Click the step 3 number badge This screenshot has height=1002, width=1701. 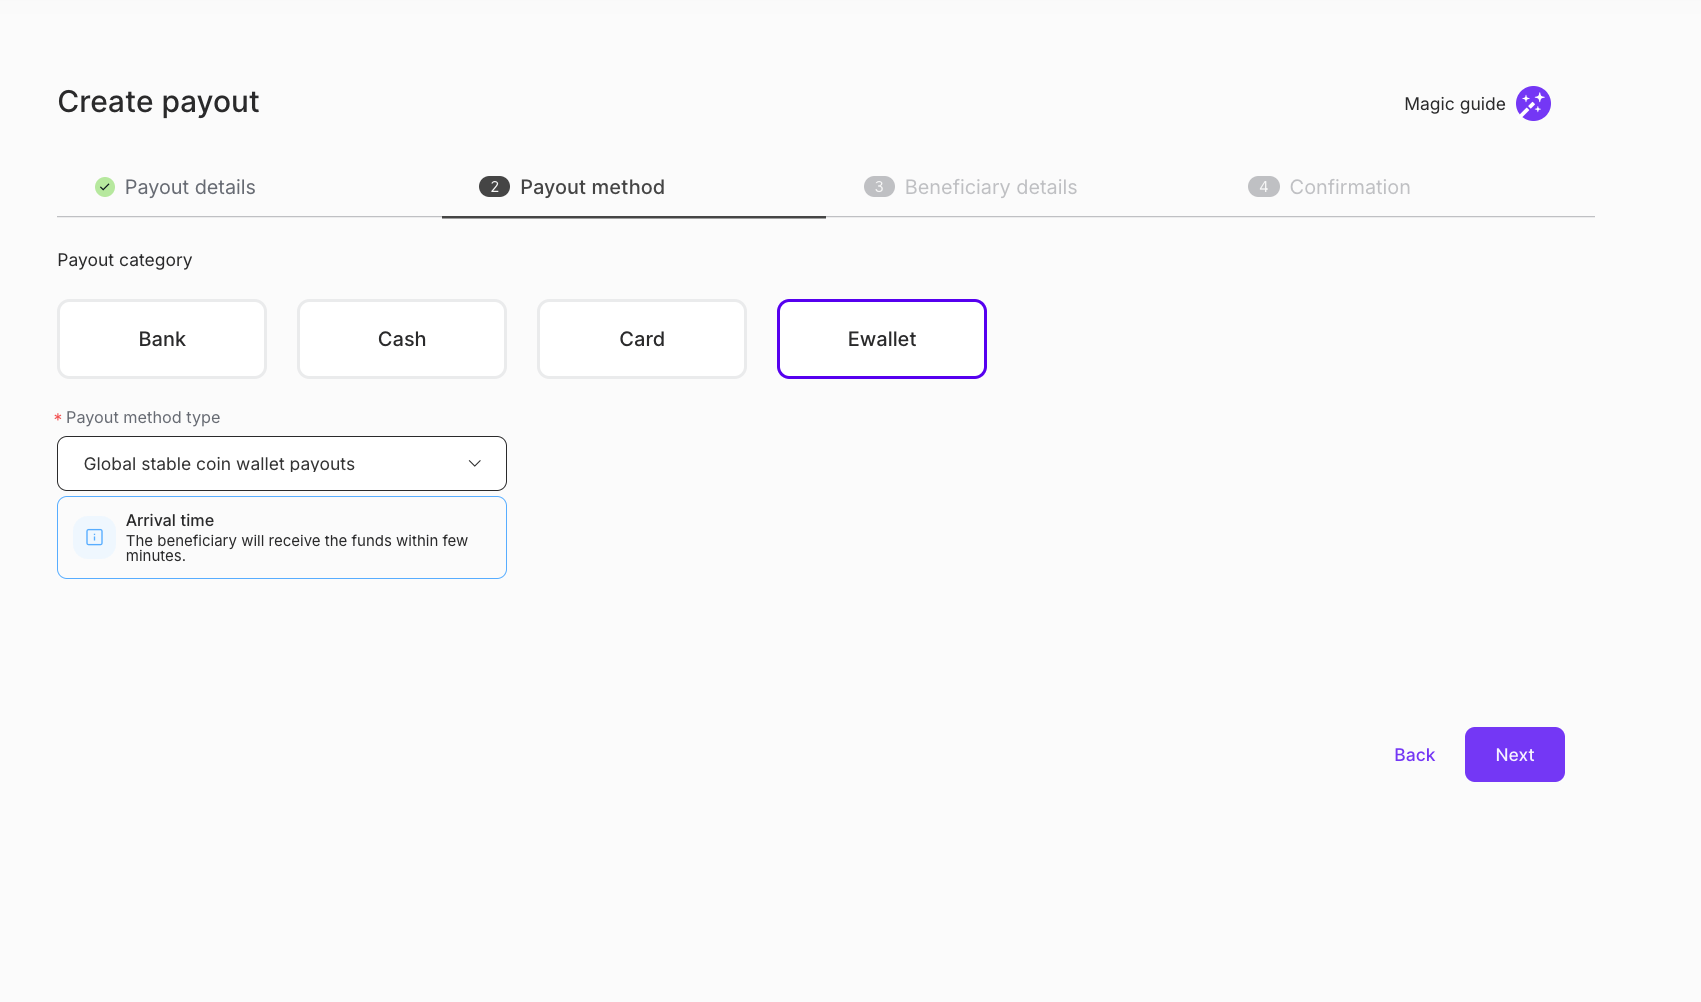tap(879, 186)
